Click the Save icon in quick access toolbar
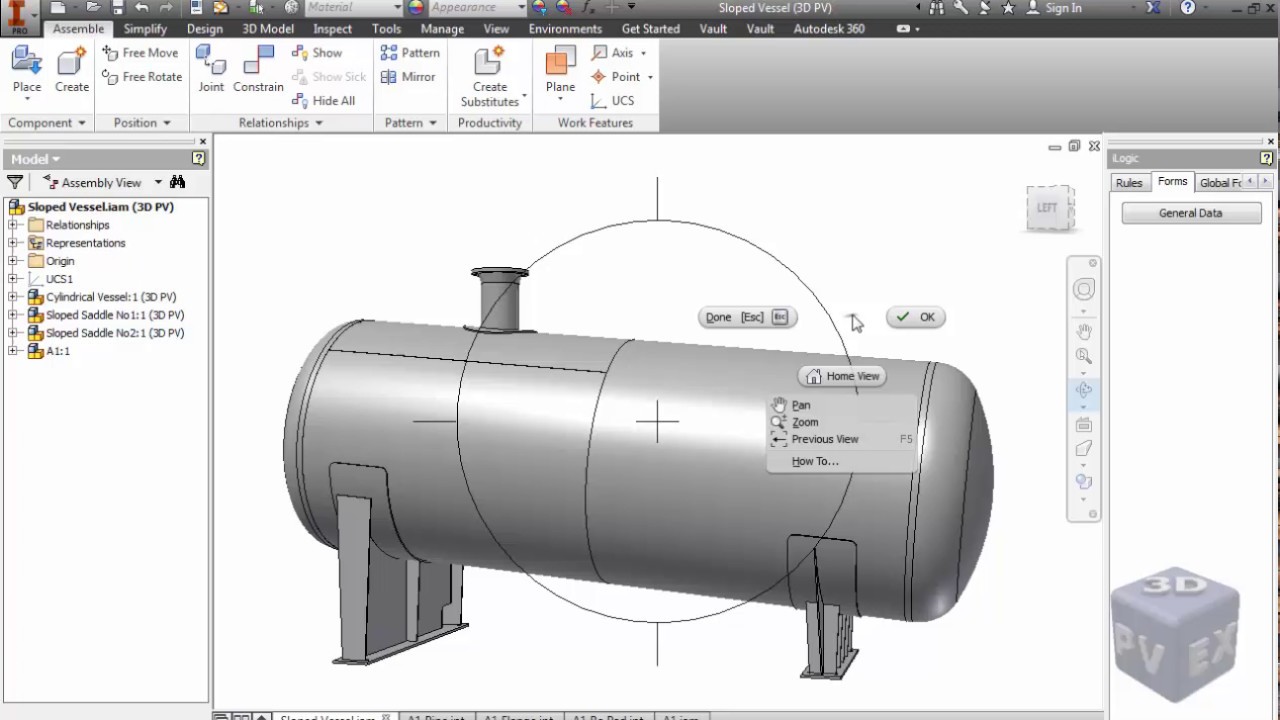The width and height of the screenshot is (1280, 720). [x=118, y=8]
